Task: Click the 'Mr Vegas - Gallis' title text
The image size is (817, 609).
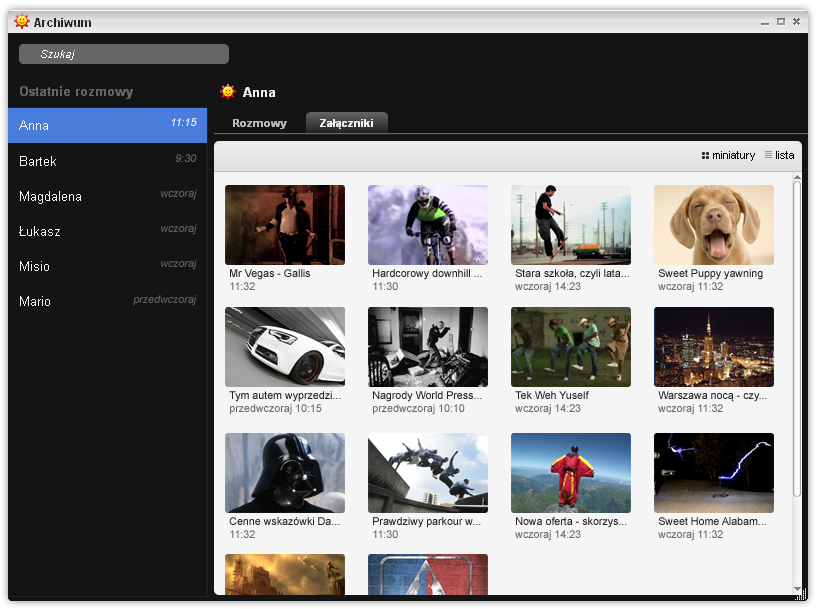Action: pos(269,274)
